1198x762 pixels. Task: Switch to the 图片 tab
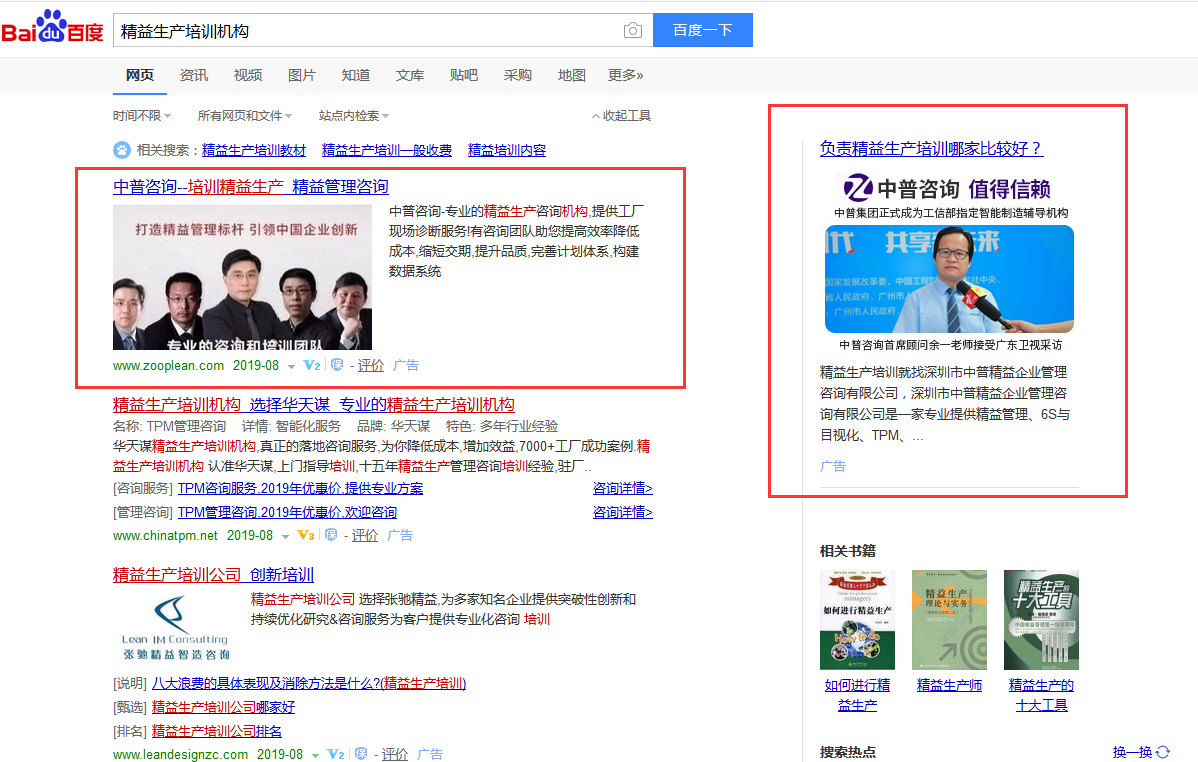tap(301, 75)
